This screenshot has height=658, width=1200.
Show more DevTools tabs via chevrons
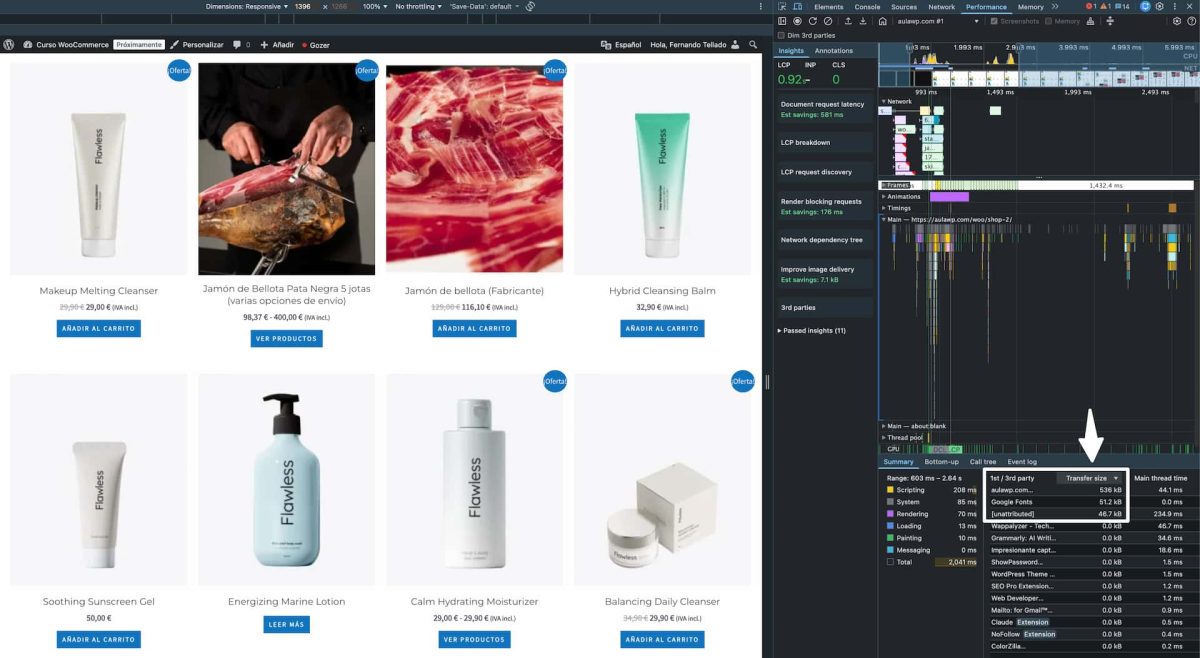pos(1055,7)
